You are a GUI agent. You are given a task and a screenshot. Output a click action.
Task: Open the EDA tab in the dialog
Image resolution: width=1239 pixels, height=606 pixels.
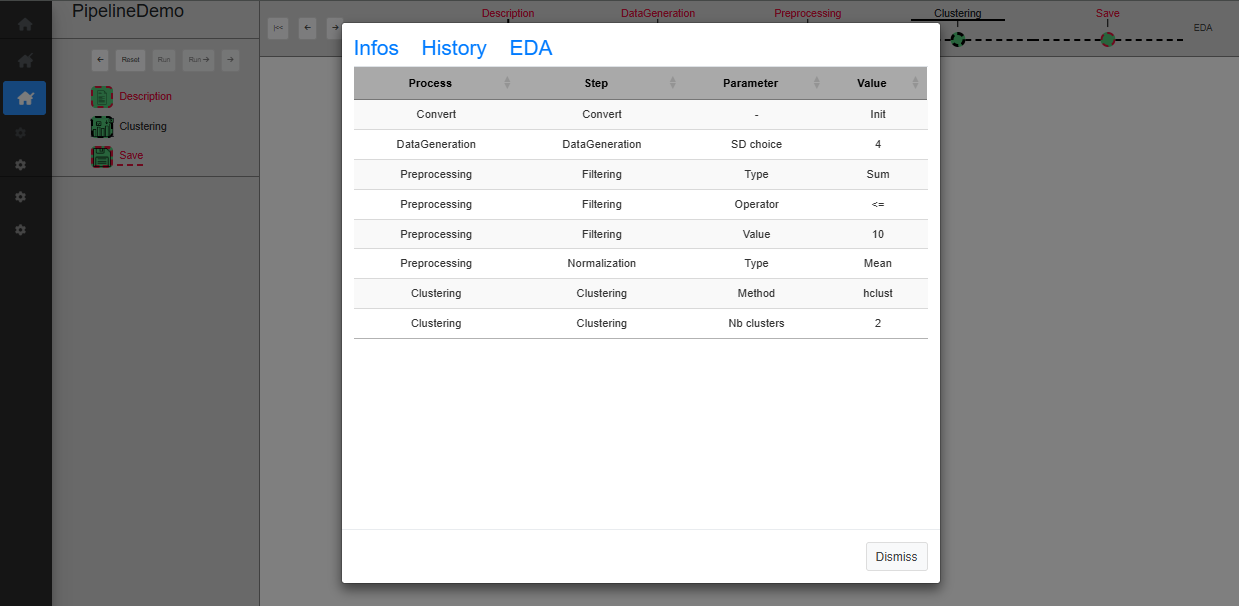pos(531,47)
